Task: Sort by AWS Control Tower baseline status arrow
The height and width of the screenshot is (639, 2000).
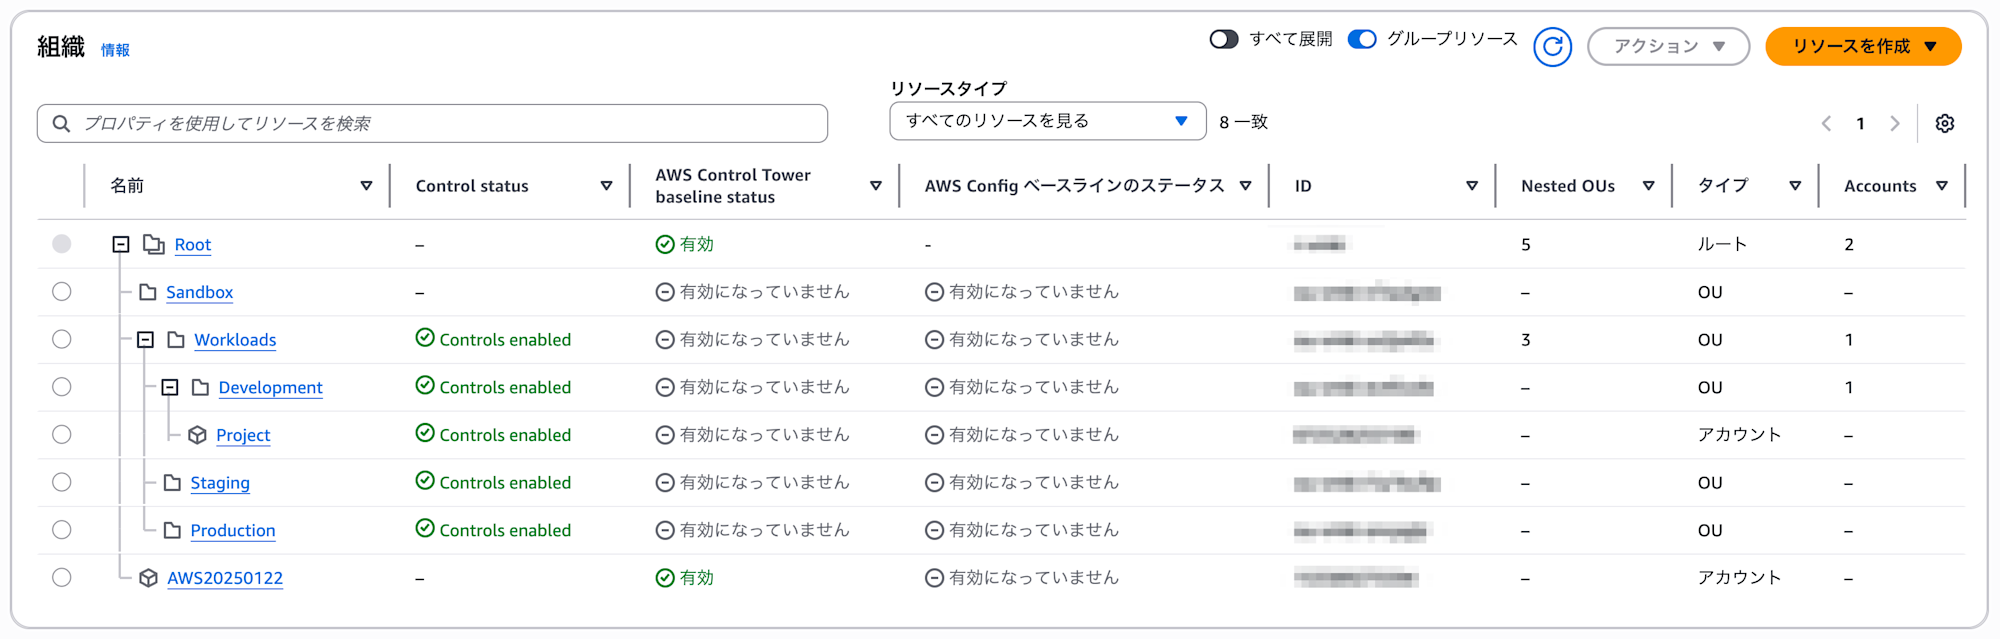Action: pyautogui.click(x=876, y=186)
